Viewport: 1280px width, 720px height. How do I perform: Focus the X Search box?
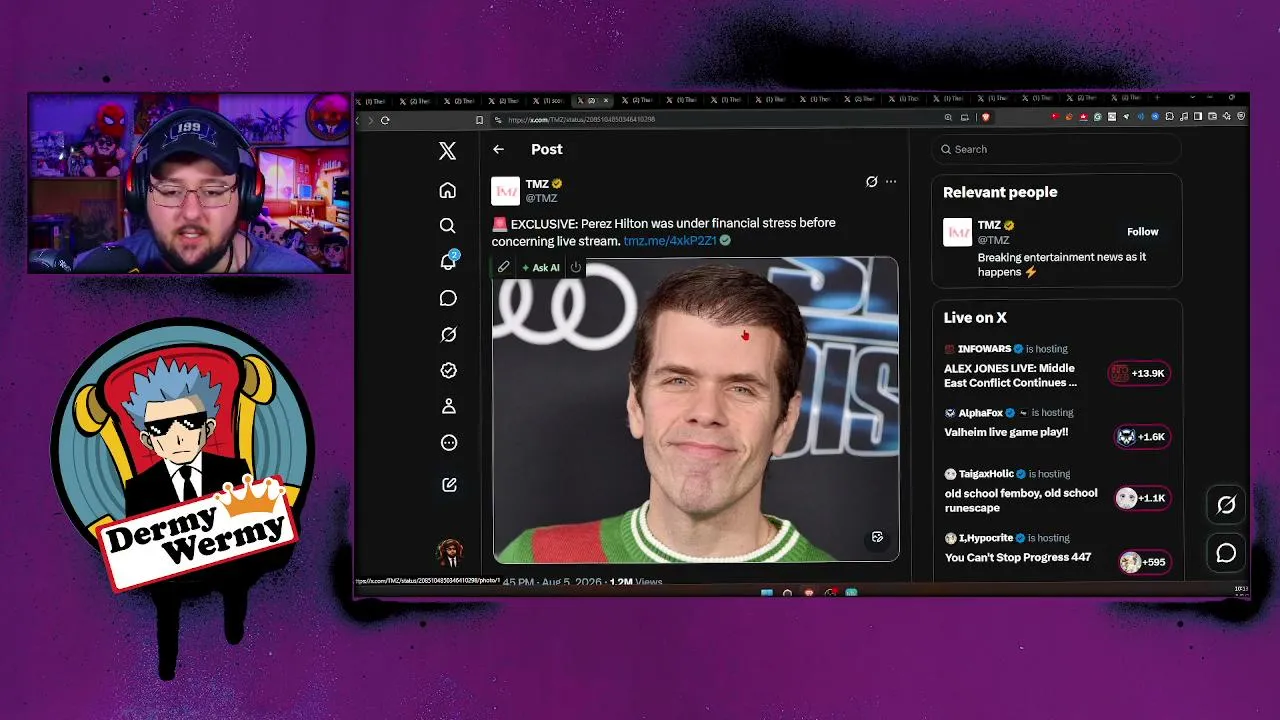point(1056,149)
